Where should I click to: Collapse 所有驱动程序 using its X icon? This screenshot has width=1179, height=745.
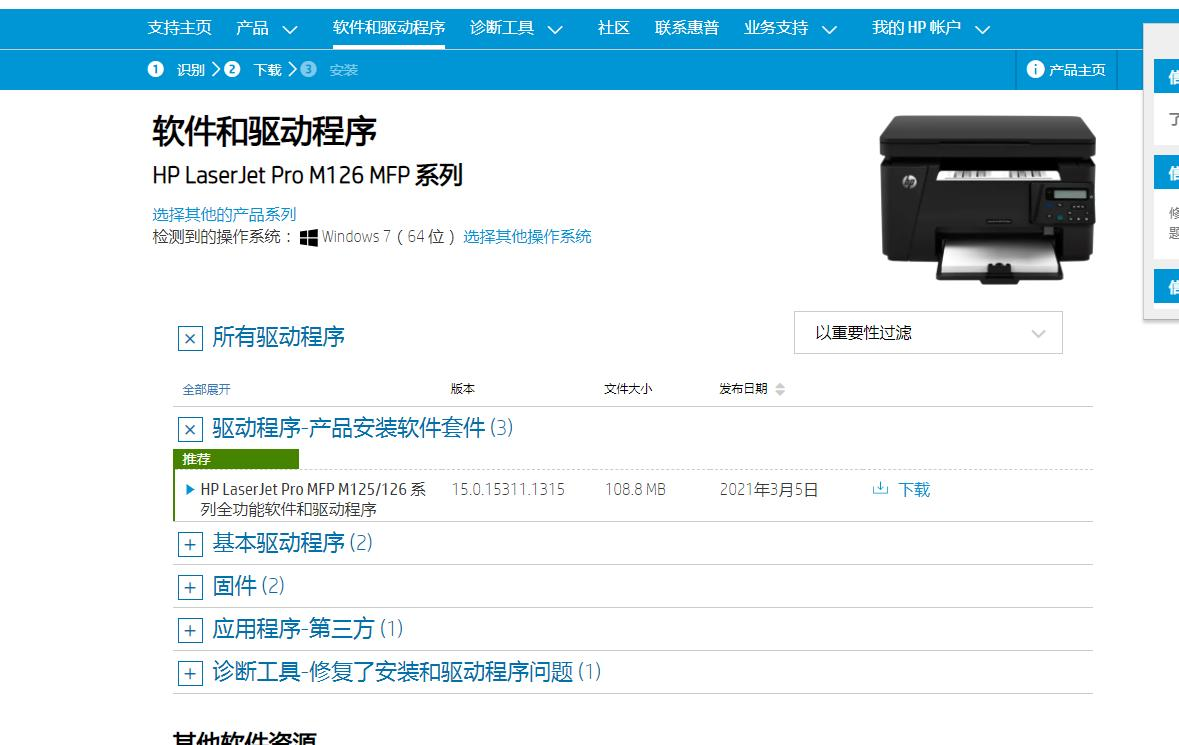(188, 339)
